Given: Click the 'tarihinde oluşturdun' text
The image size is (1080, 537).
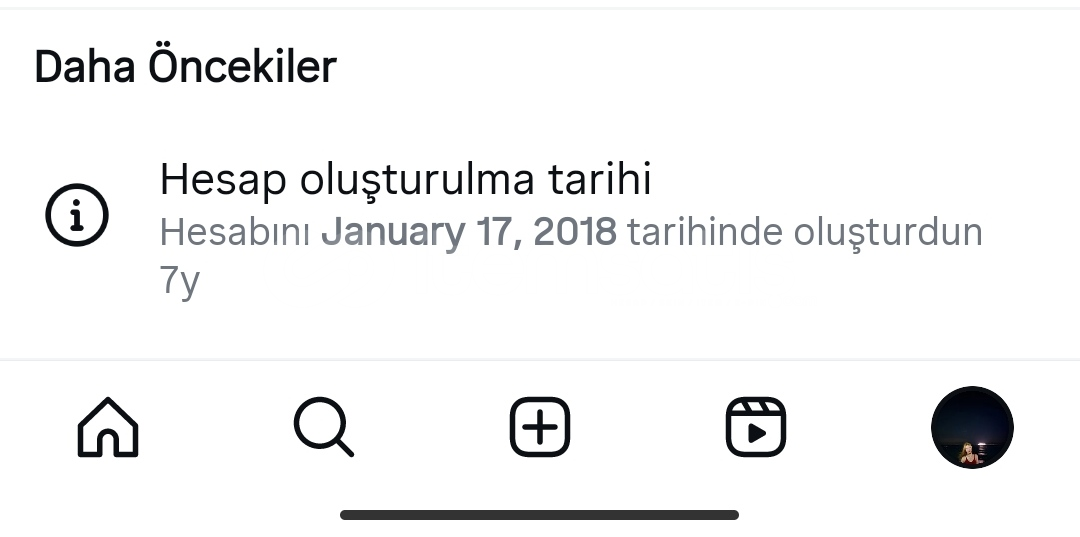Looking at the screenshot, I should (x=805, y=232).
